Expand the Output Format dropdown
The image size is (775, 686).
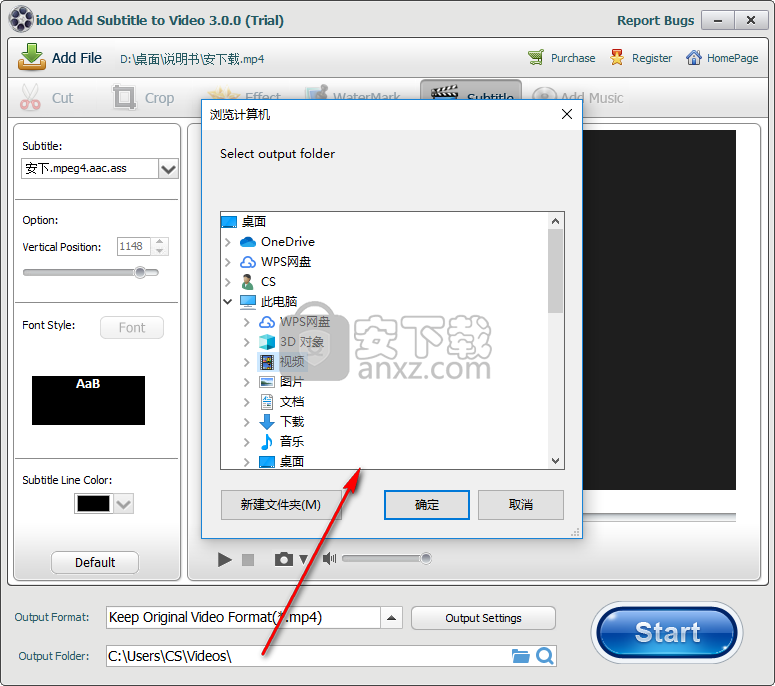391,618
